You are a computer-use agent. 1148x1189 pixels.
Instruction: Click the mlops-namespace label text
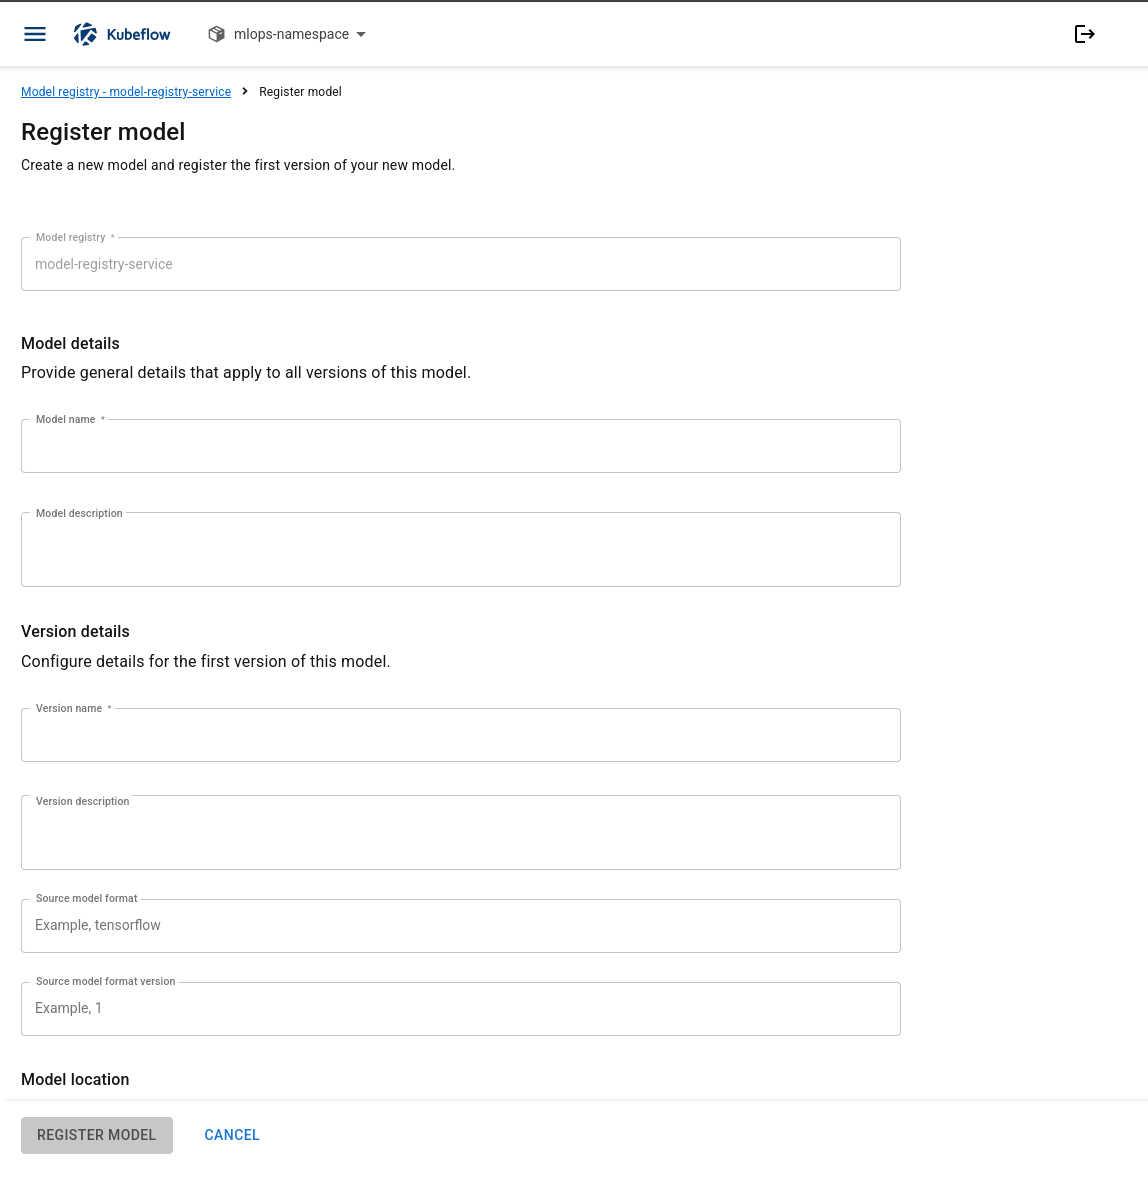pyautogui.click(x=291, y=34)
